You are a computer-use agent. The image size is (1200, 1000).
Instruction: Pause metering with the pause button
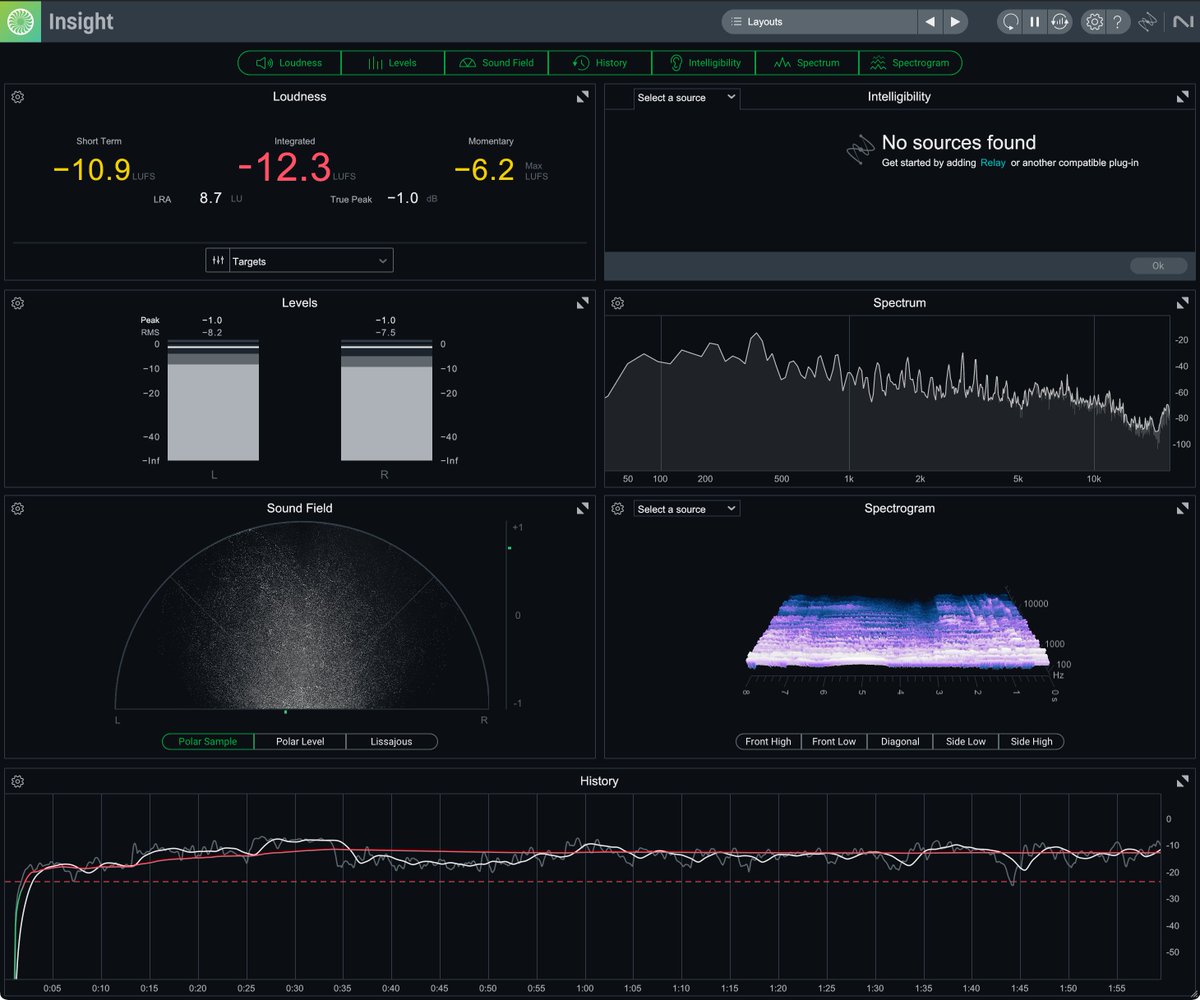tap(1035, 21)
